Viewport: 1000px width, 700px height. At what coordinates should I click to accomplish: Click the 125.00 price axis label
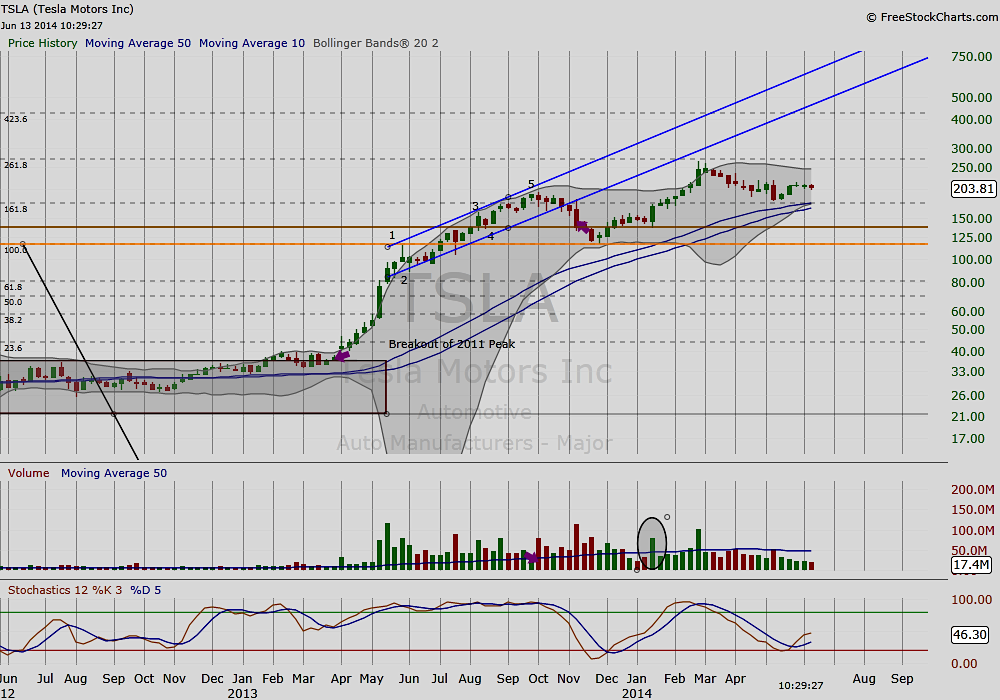click(971, 238)
